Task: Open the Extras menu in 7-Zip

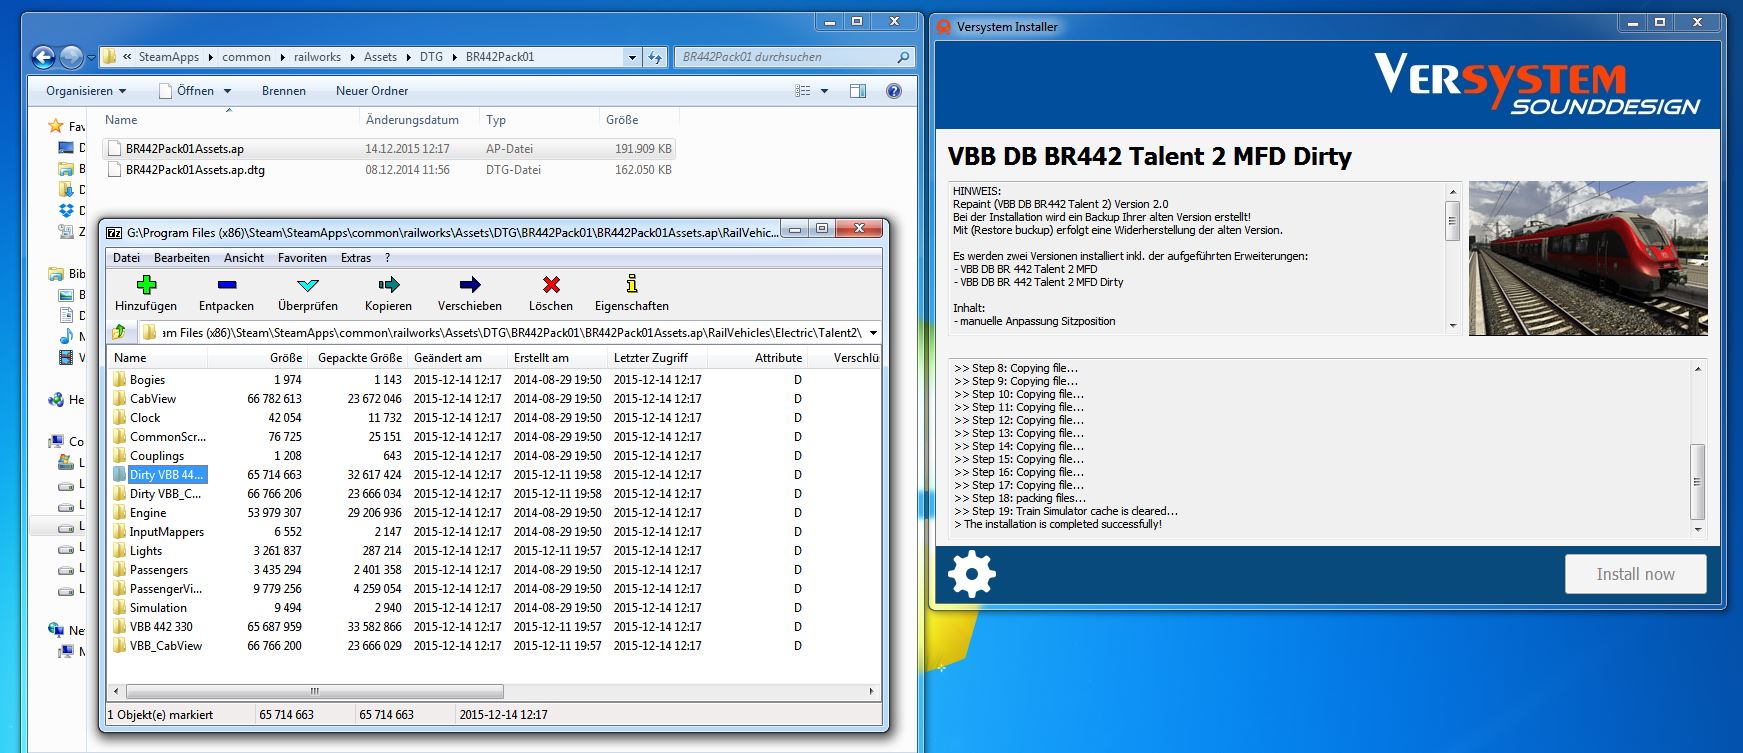Action: (x=356, y=258)
